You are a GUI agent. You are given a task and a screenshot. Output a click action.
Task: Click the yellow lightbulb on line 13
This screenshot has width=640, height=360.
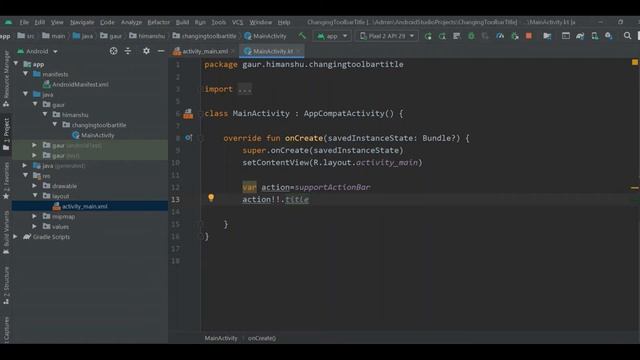(x=211, y=198)
